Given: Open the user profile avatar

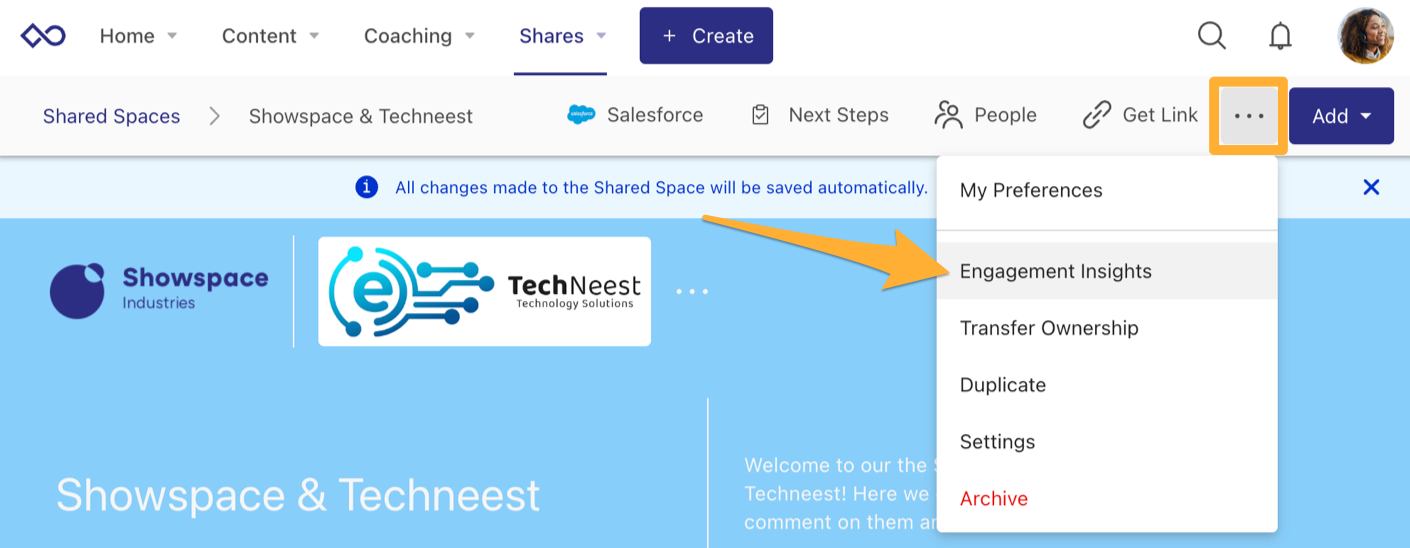Looking at the screenshot, I should pos(1365,36).
